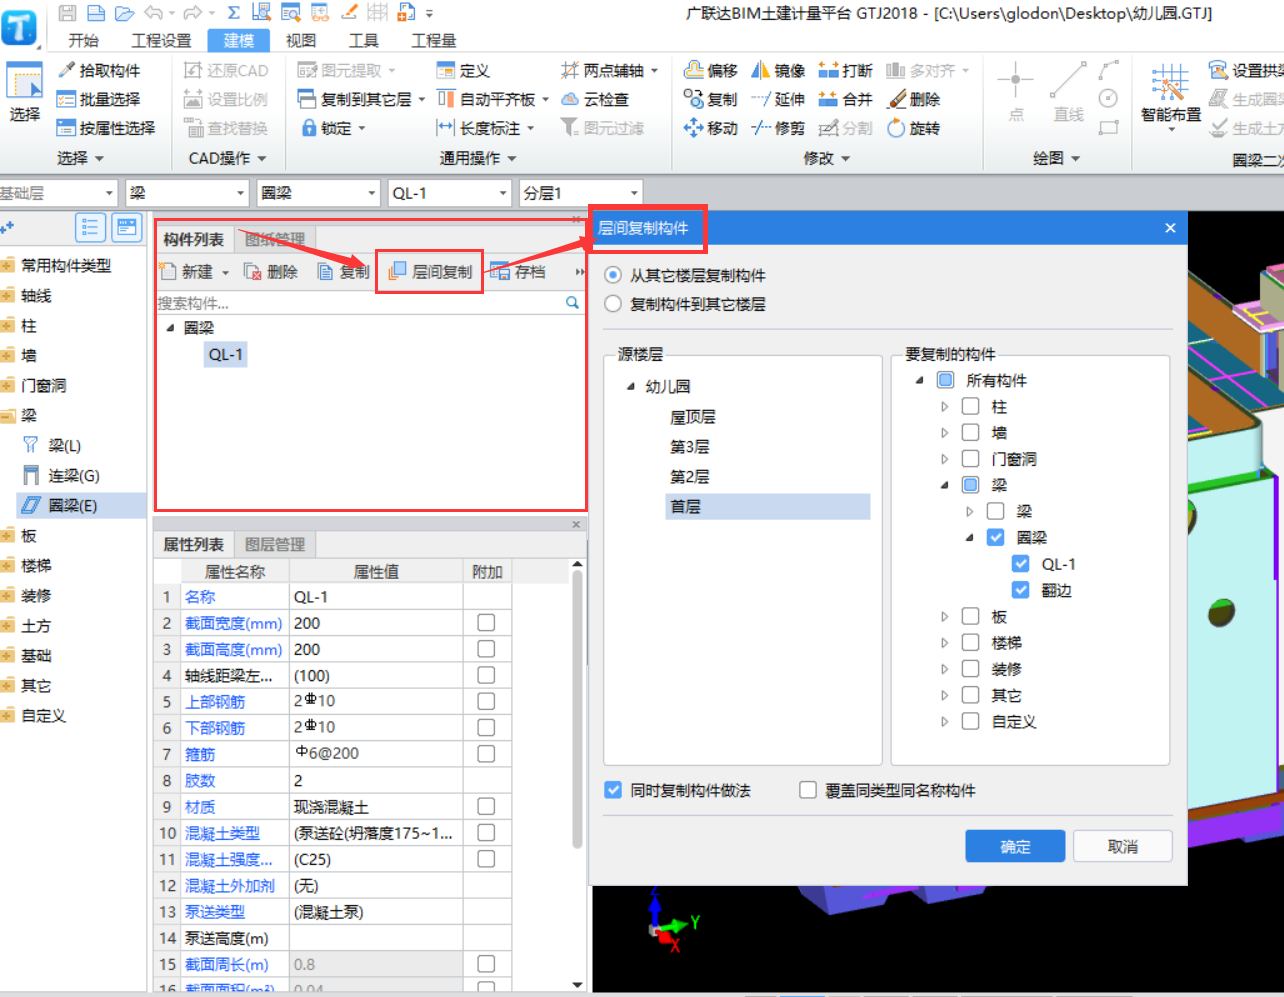Screen dimensions: 1284x997
Task: Activate 自动平齐板 auto align slab
Action: tap(493, 99)
